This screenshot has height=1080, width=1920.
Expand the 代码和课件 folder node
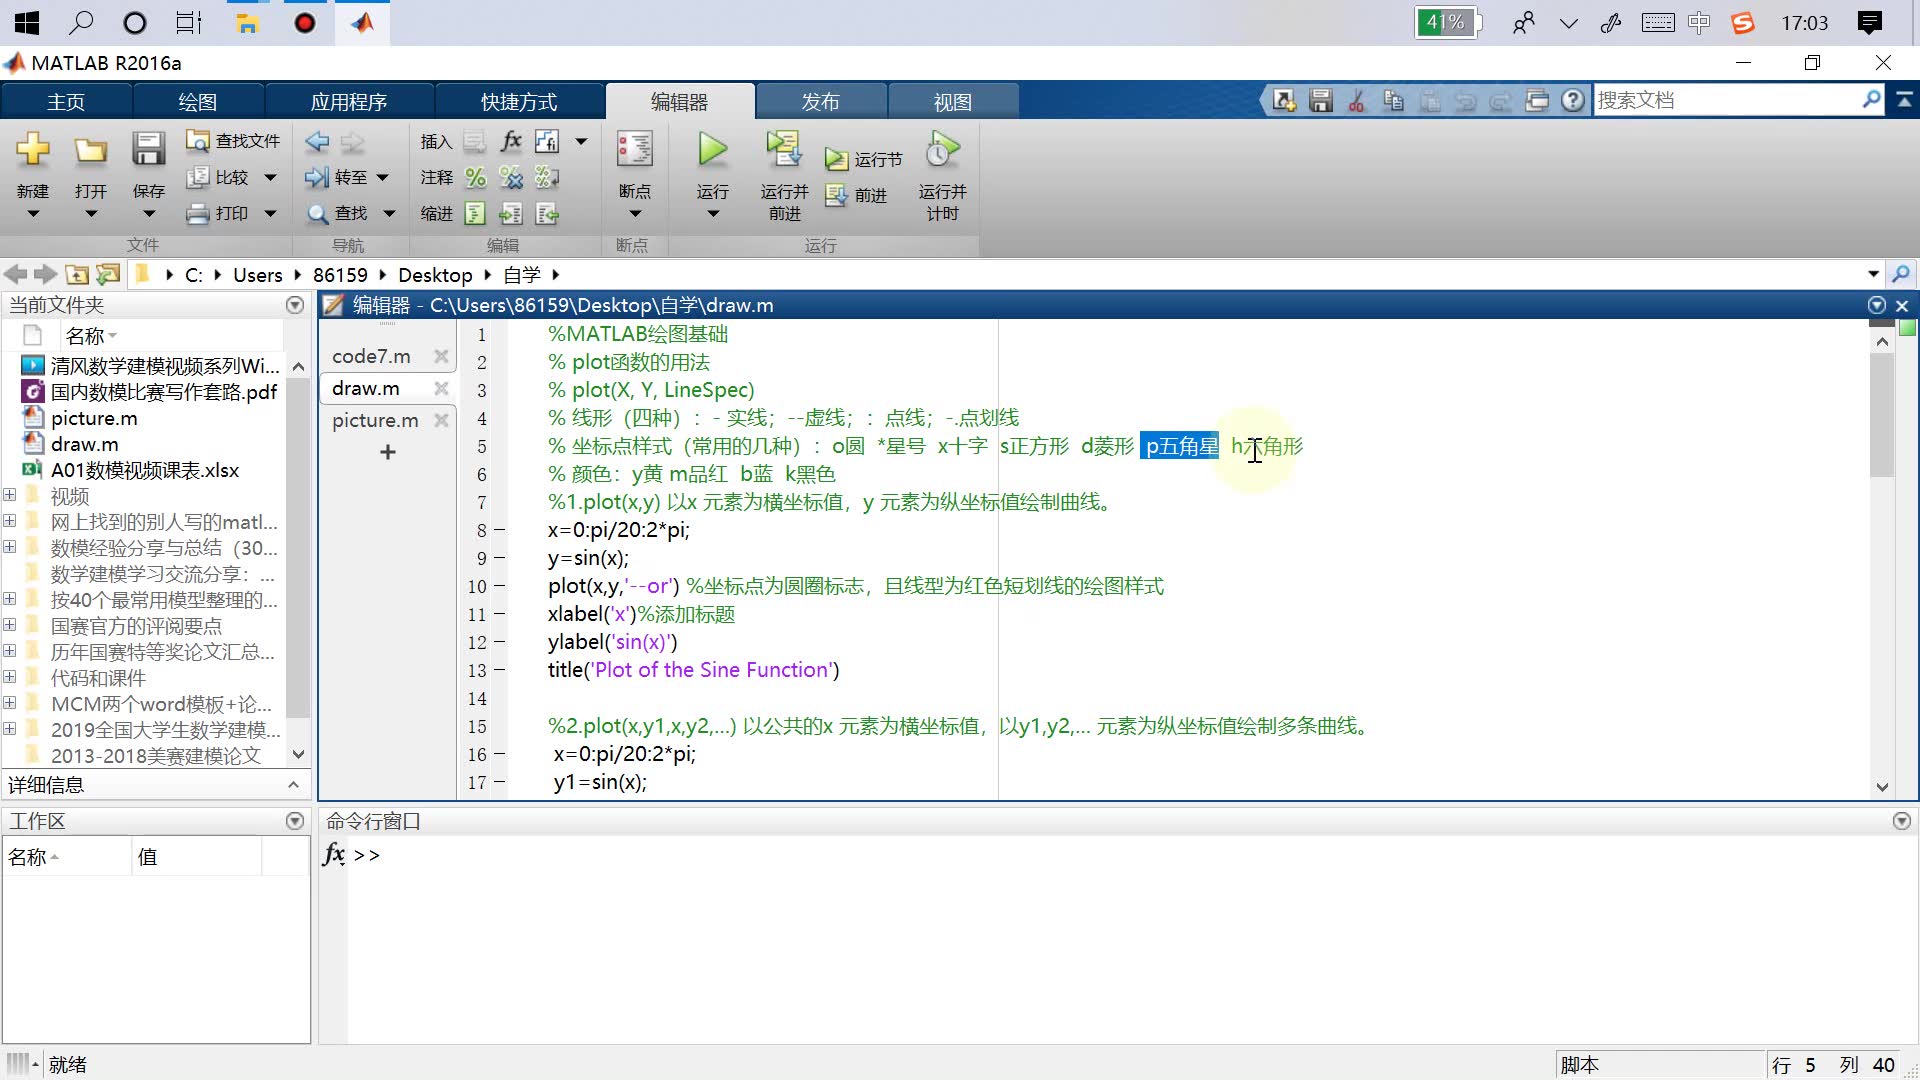(x=10, y=677)
